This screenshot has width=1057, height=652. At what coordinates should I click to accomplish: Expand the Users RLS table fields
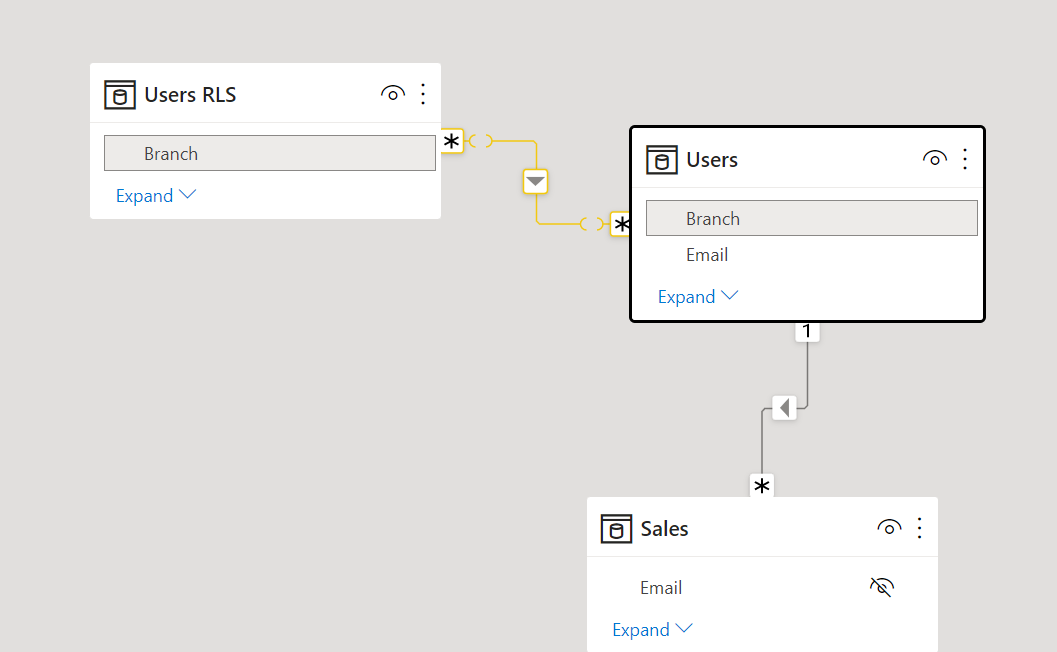coord(156,196)
